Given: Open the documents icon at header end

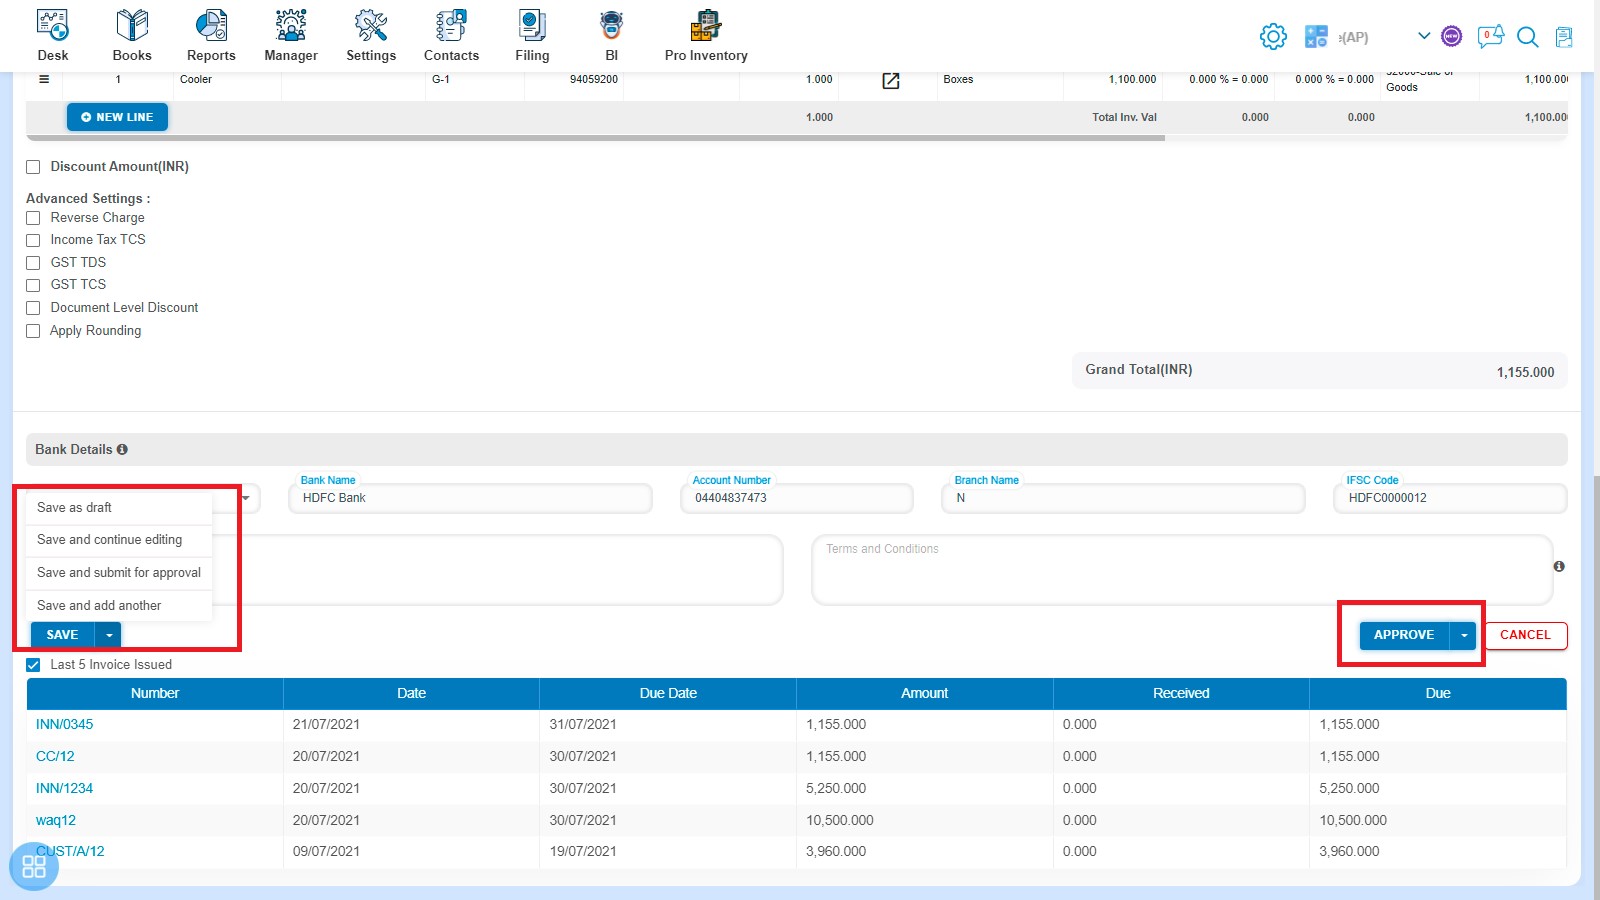Looking at the screenshot, I should pyautogui.click(x=1564, y=37).
